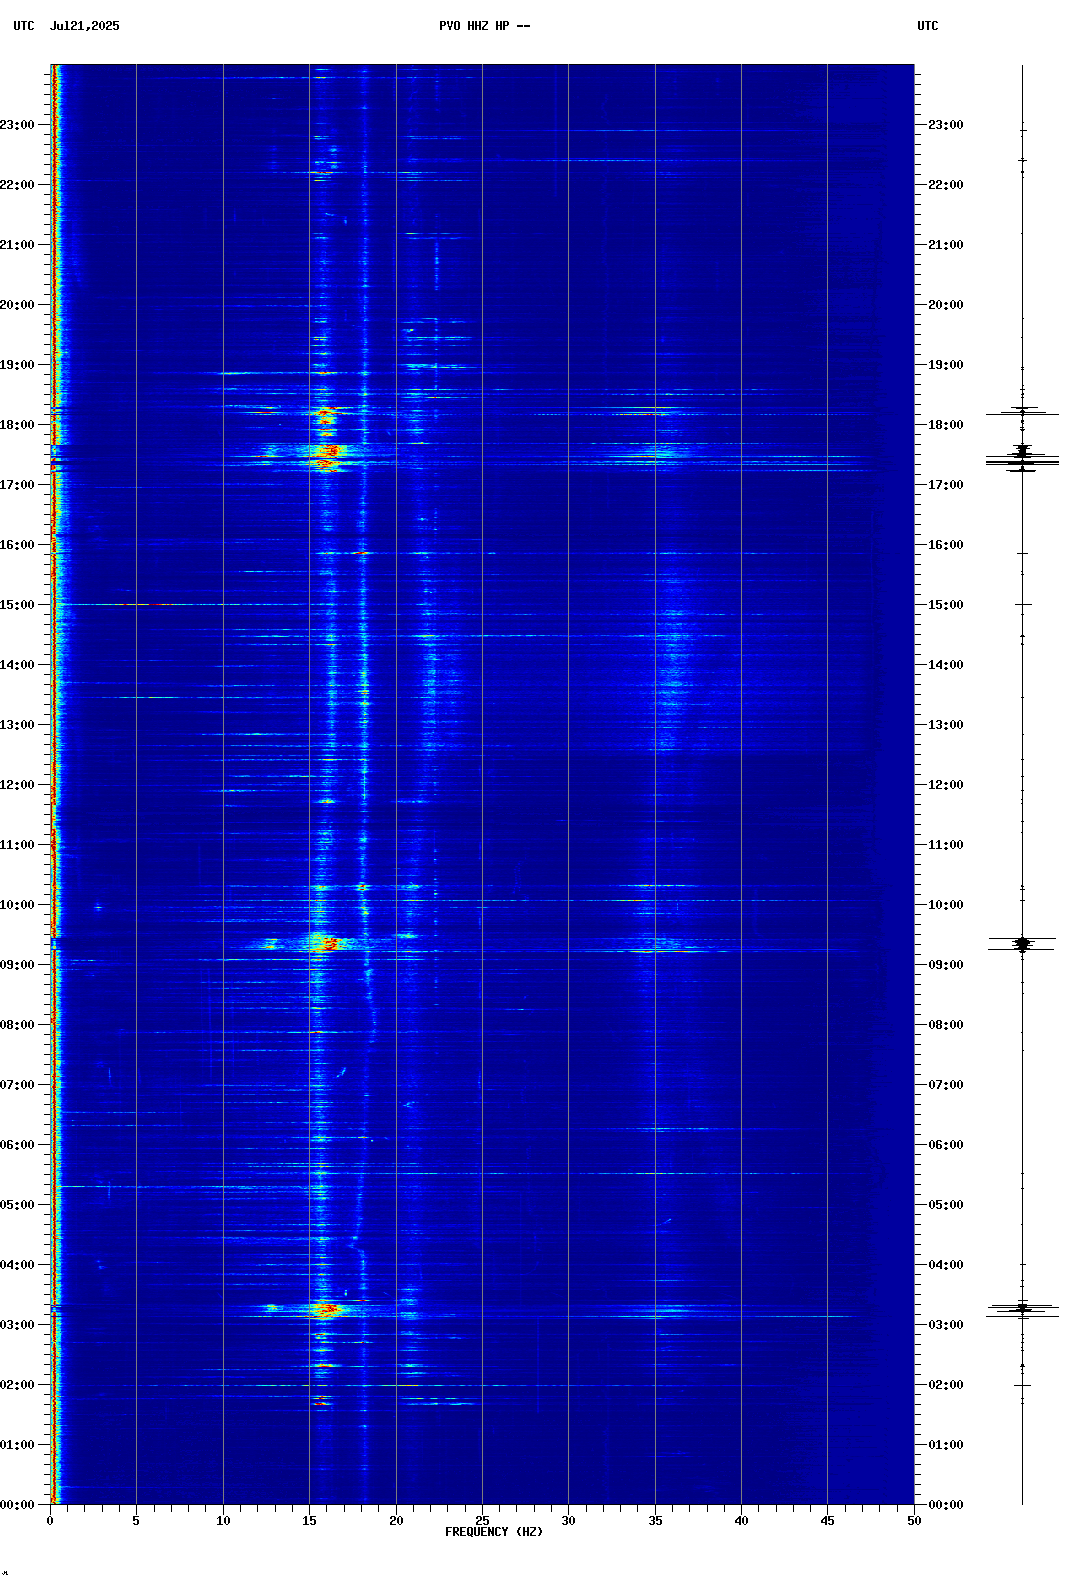Click '06:00' on the right time axis

(x=946, y=1145)
